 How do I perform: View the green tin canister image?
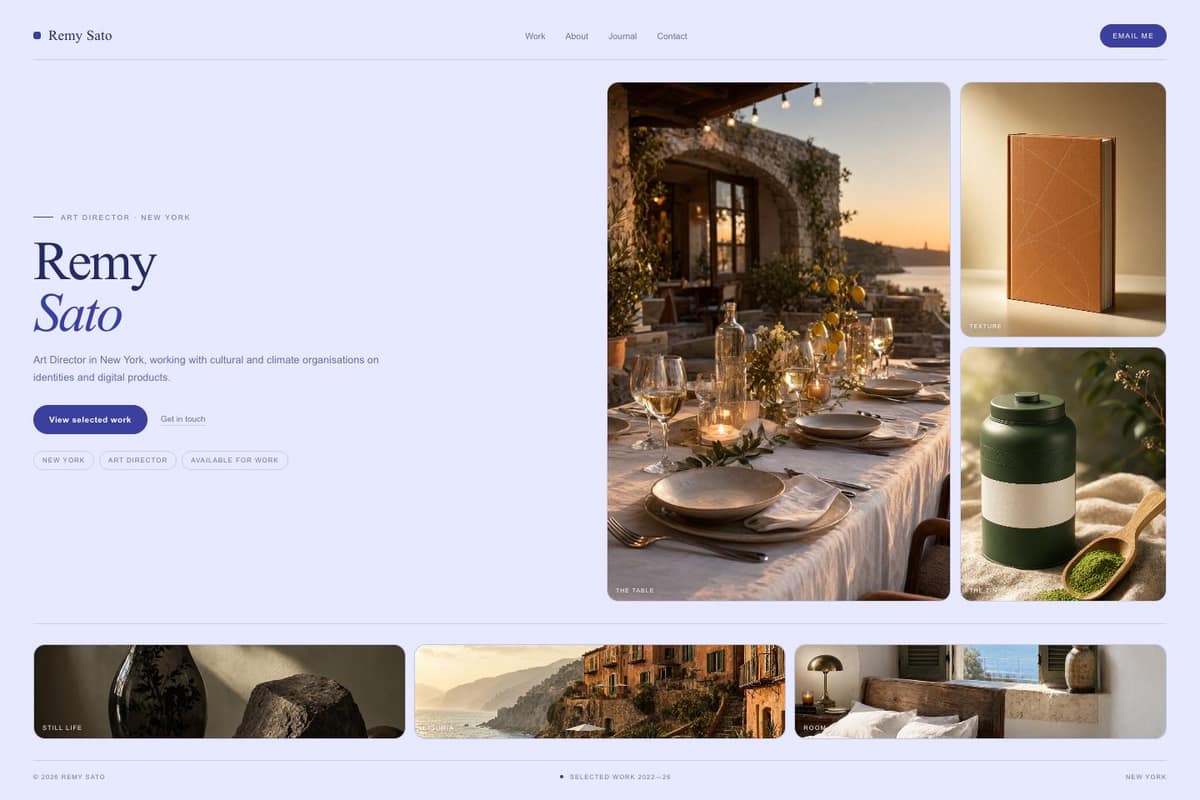1063,474
